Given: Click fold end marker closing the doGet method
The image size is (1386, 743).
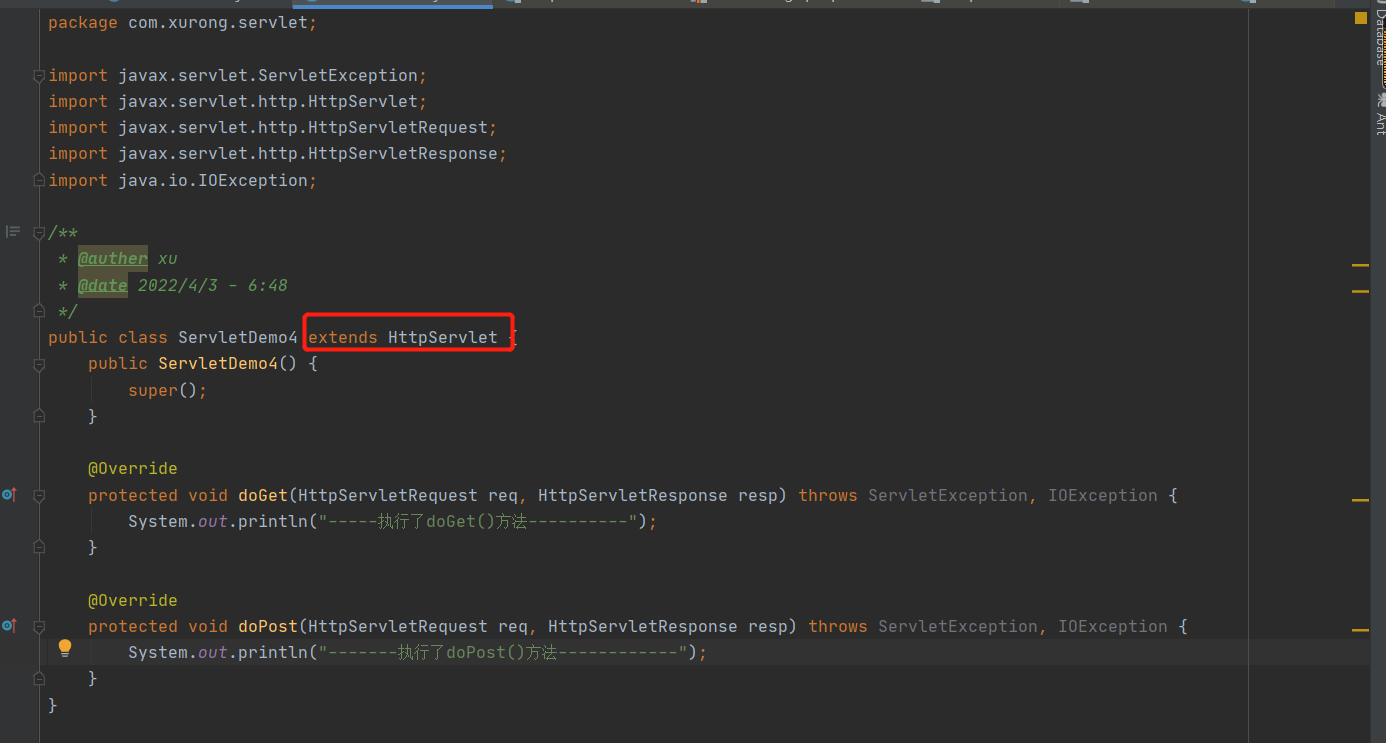Looking at the screenshot, I should [39, 547].
